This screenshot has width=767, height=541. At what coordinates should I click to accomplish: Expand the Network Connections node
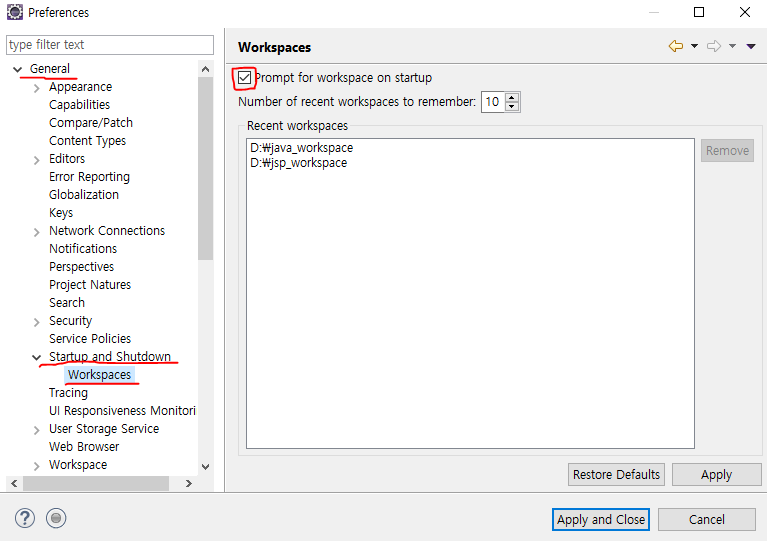pos(37,232)
